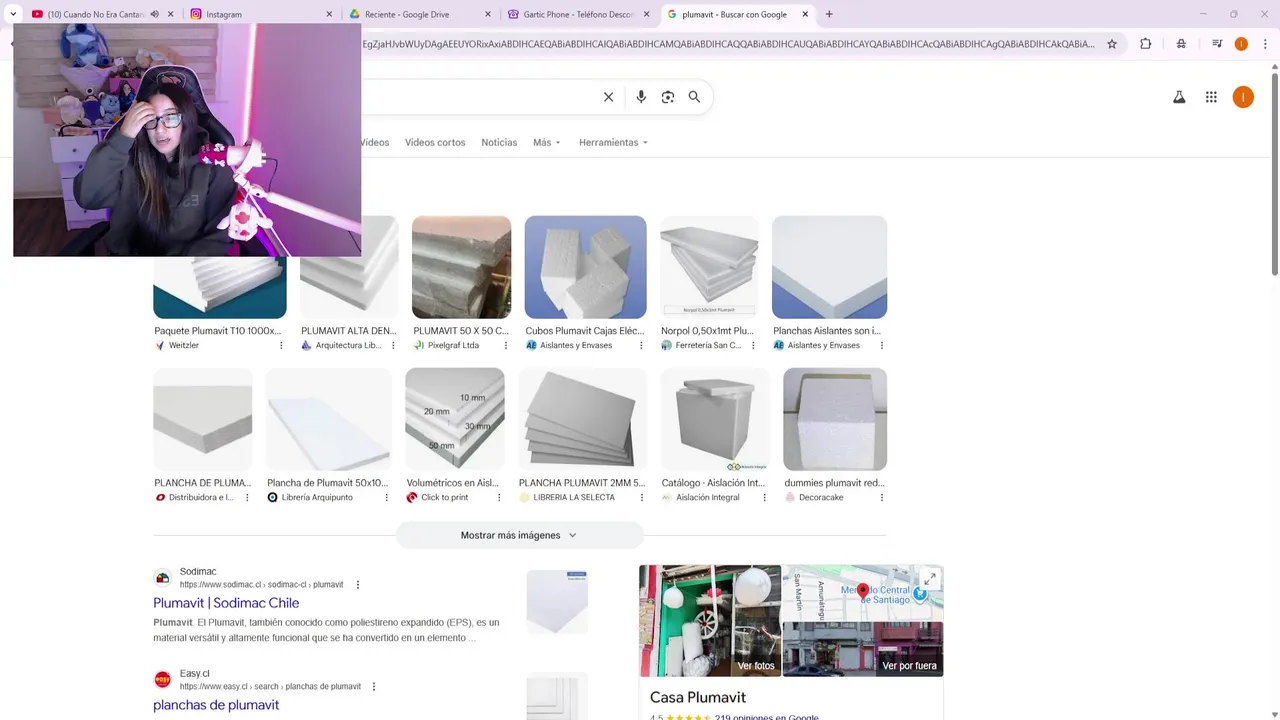
Task: Open Search Labs flask icon
Action: [x=1179, y=97]
